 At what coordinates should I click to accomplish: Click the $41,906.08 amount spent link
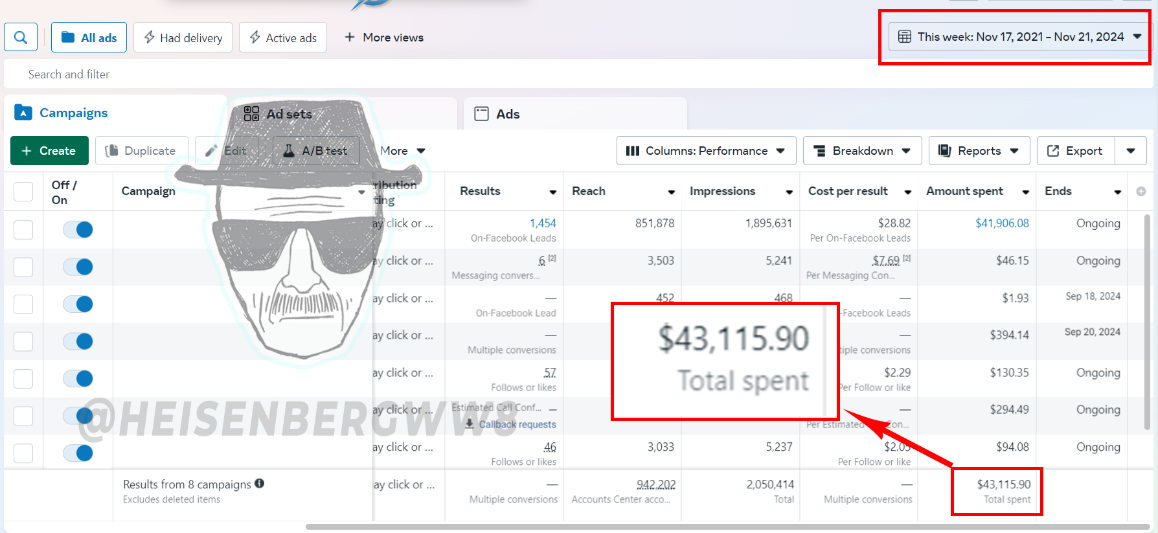click(1002, 223)
